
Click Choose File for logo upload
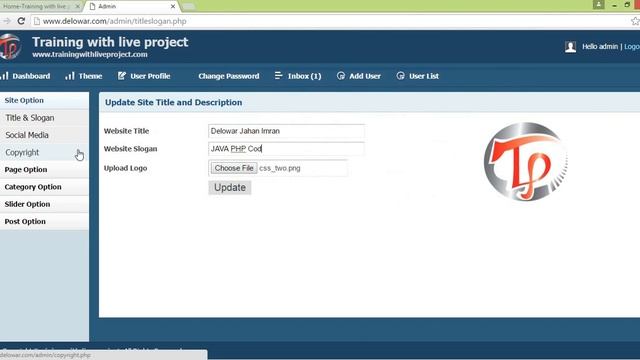click(234, 168)
